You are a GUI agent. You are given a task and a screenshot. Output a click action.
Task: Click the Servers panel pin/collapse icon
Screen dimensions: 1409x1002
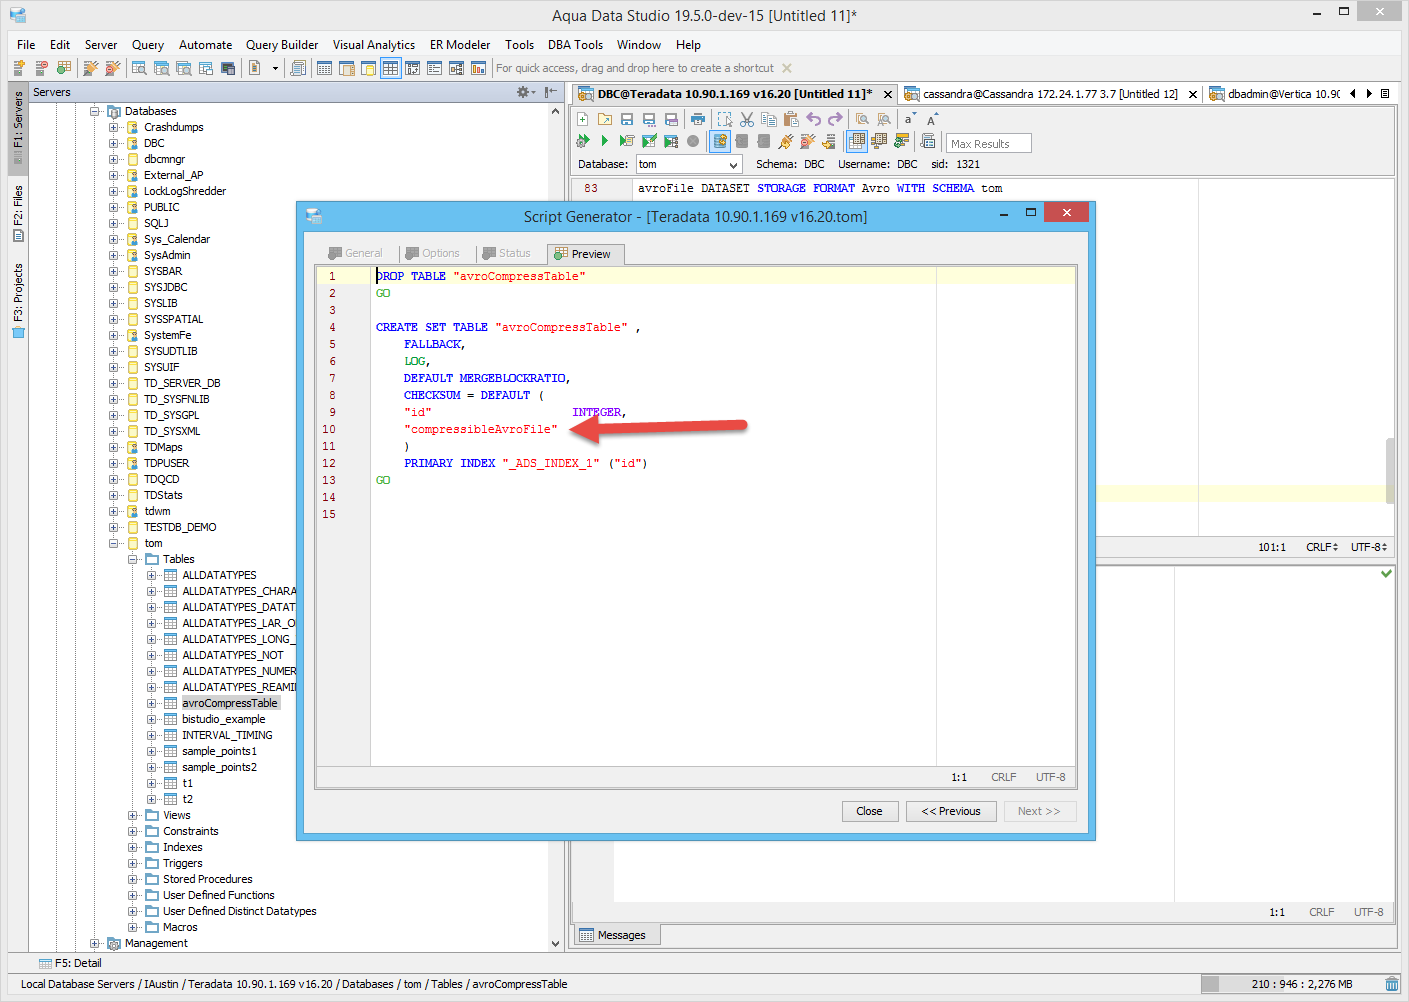coord(551,92)
